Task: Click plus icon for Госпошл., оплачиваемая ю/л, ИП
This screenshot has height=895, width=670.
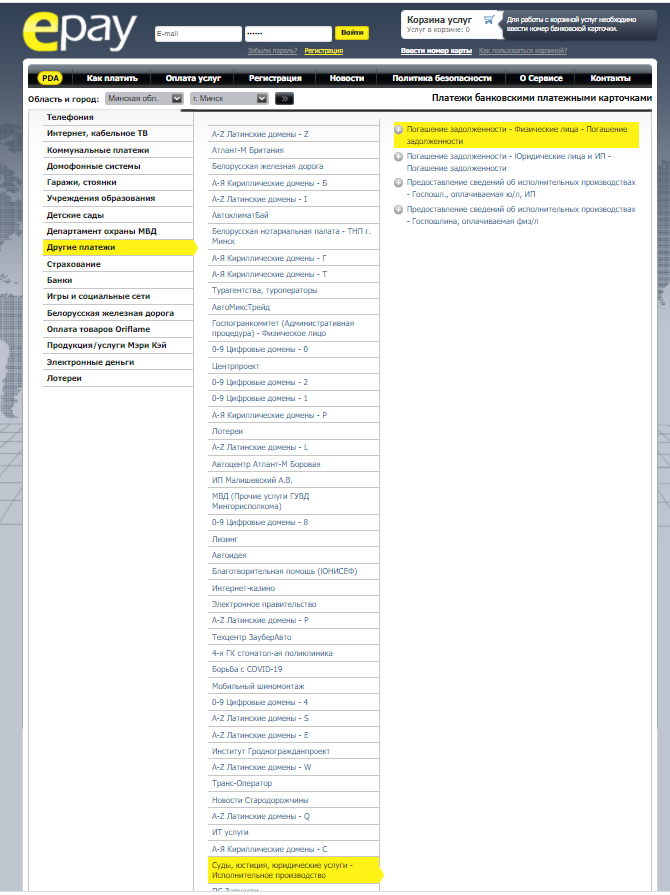Action: click(398, 183)
